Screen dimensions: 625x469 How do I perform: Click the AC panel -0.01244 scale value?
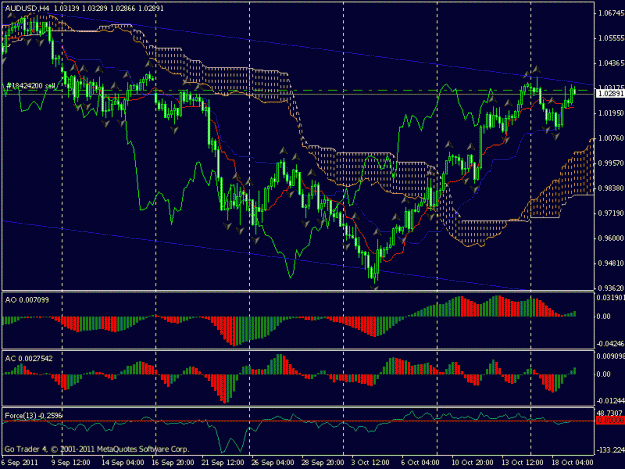tap(610, 401)
